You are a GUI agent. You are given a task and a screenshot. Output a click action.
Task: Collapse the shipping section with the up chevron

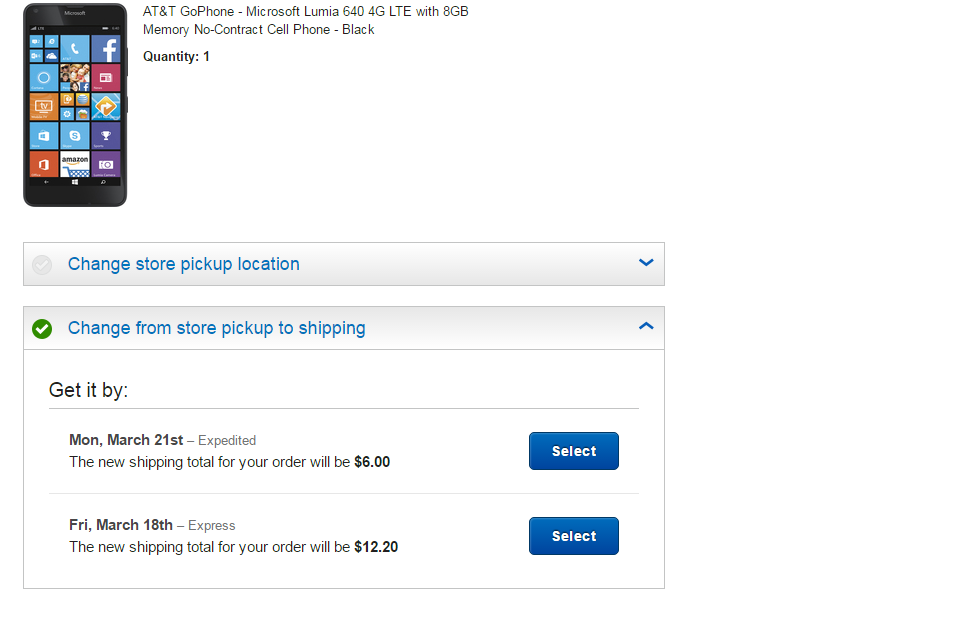coord(646,327)
